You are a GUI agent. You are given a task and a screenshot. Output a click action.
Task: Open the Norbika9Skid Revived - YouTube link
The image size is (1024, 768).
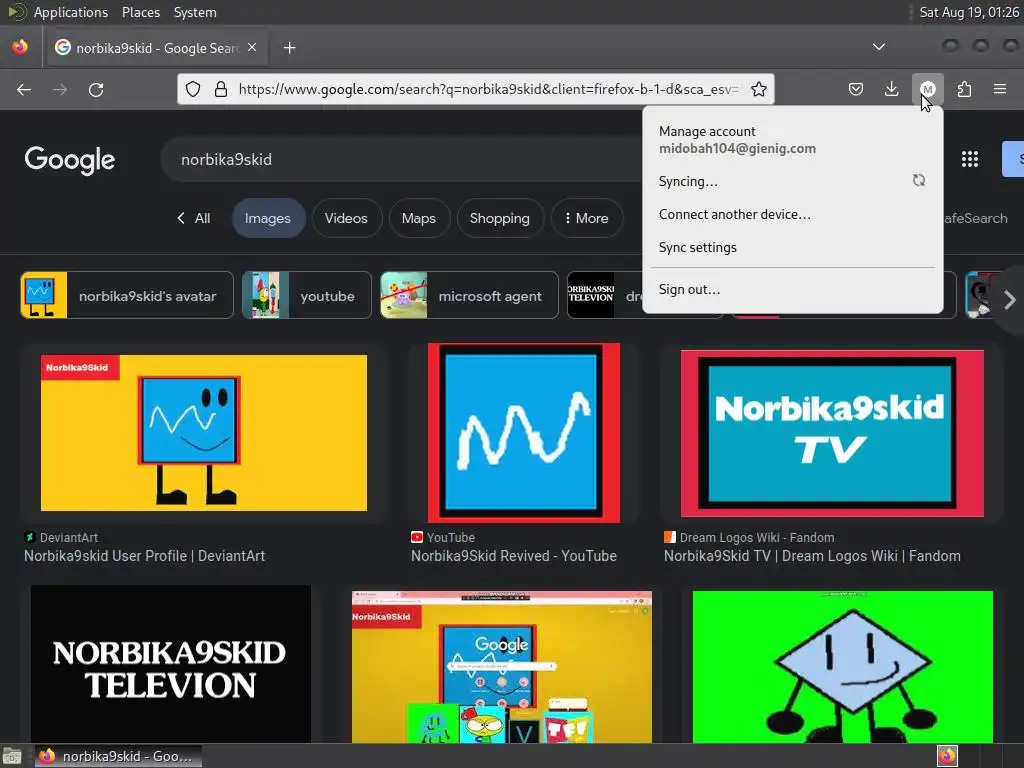513,556
